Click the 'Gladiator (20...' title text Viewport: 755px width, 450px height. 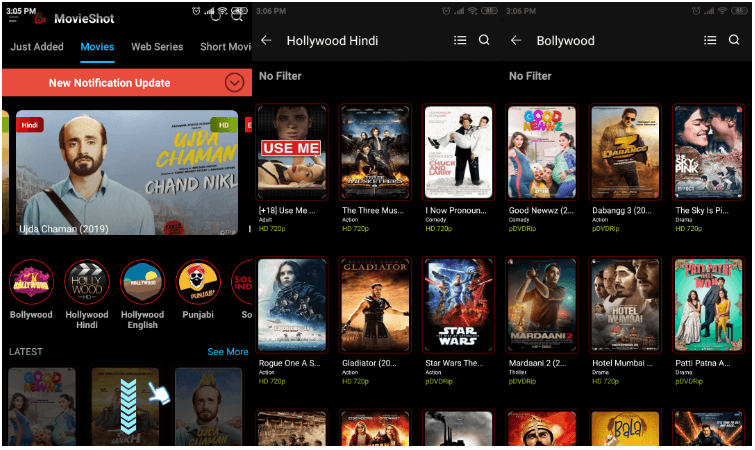pyautogui.click(x=369, y=363)
